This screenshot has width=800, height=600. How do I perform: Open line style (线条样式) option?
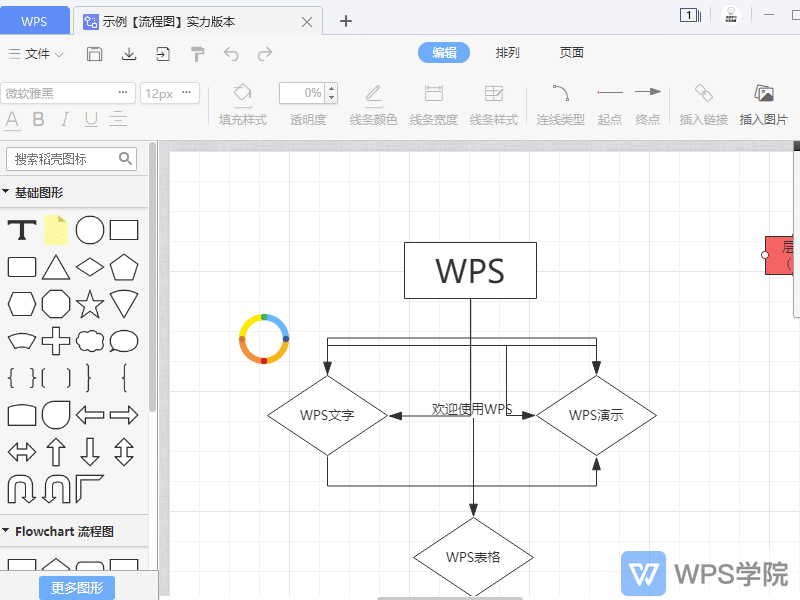click(494, 105)
